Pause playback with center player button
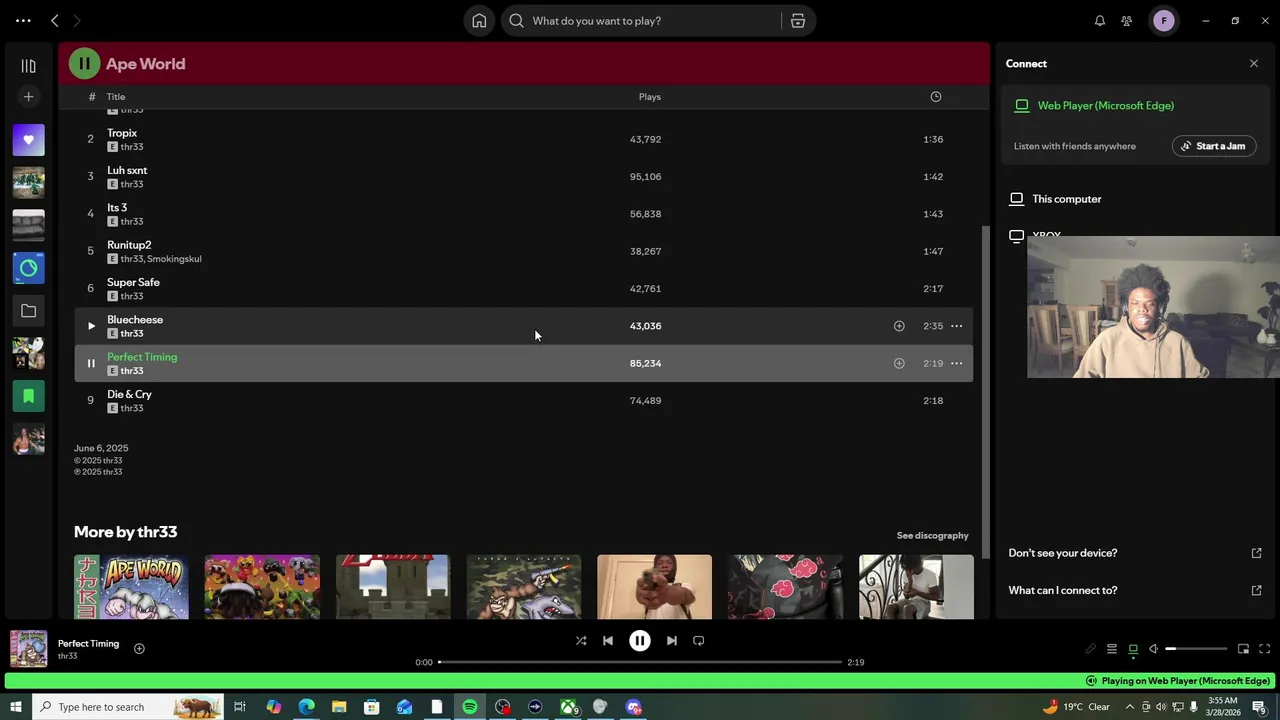Screen dimensions: 1280x720 point(640,641)
